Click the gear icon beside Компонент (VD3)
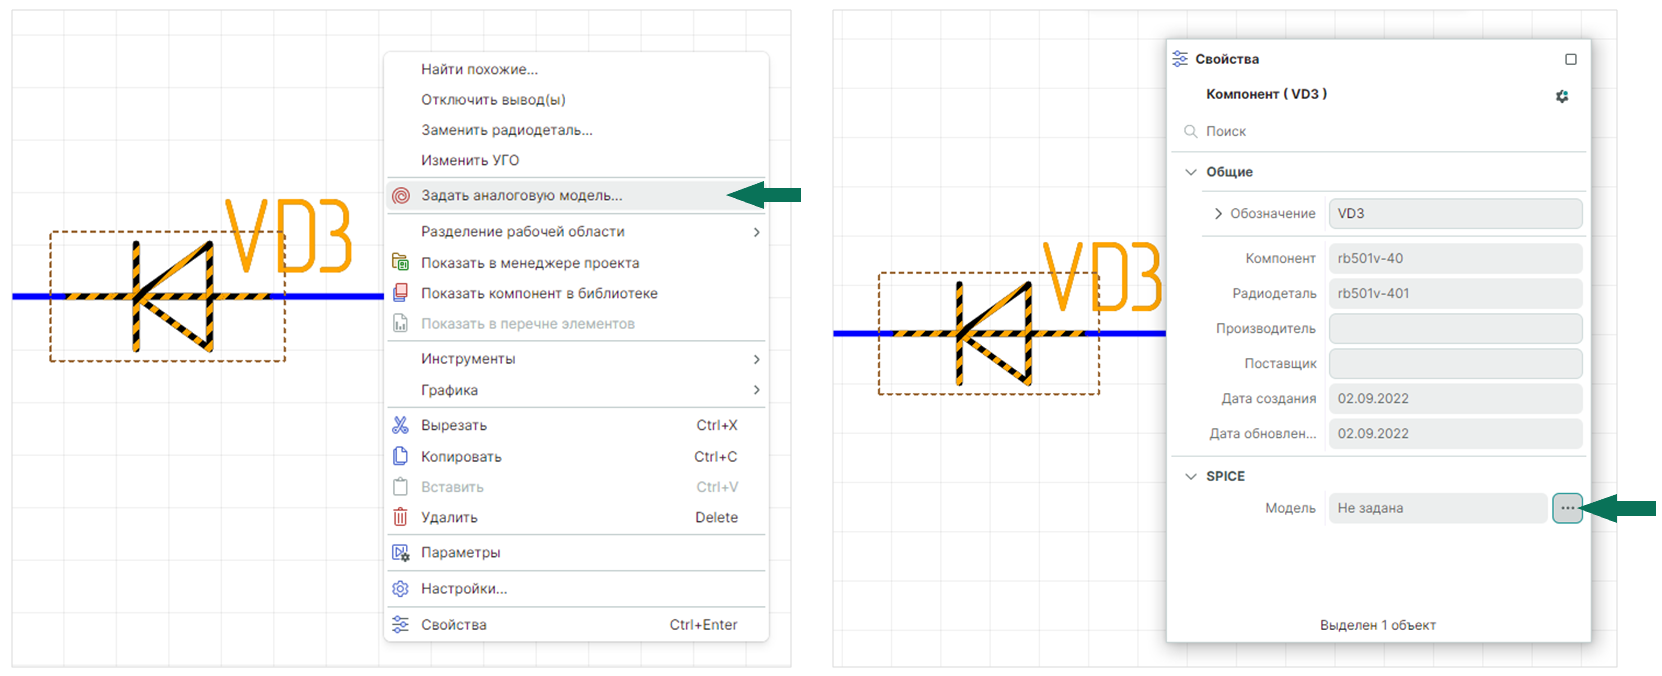Image resolution: width=1662 pixels, height=676 pixels. point(1562,96)
